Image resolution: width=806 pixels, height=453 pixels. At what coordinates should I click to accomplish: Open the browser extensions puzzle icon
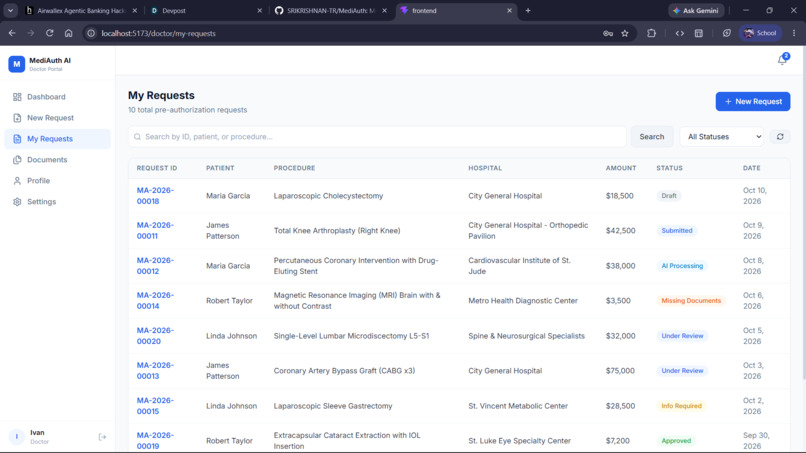click(x=651, y=33)
